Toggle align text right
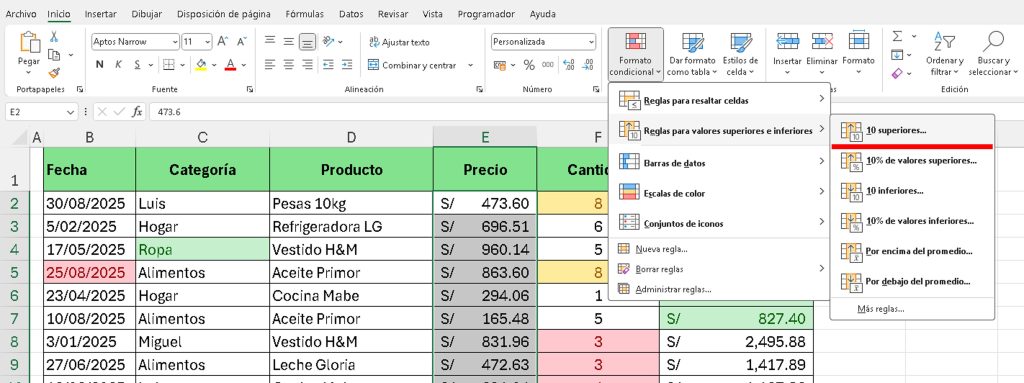The image size is (1024, 383). click(x=307, y=65)
